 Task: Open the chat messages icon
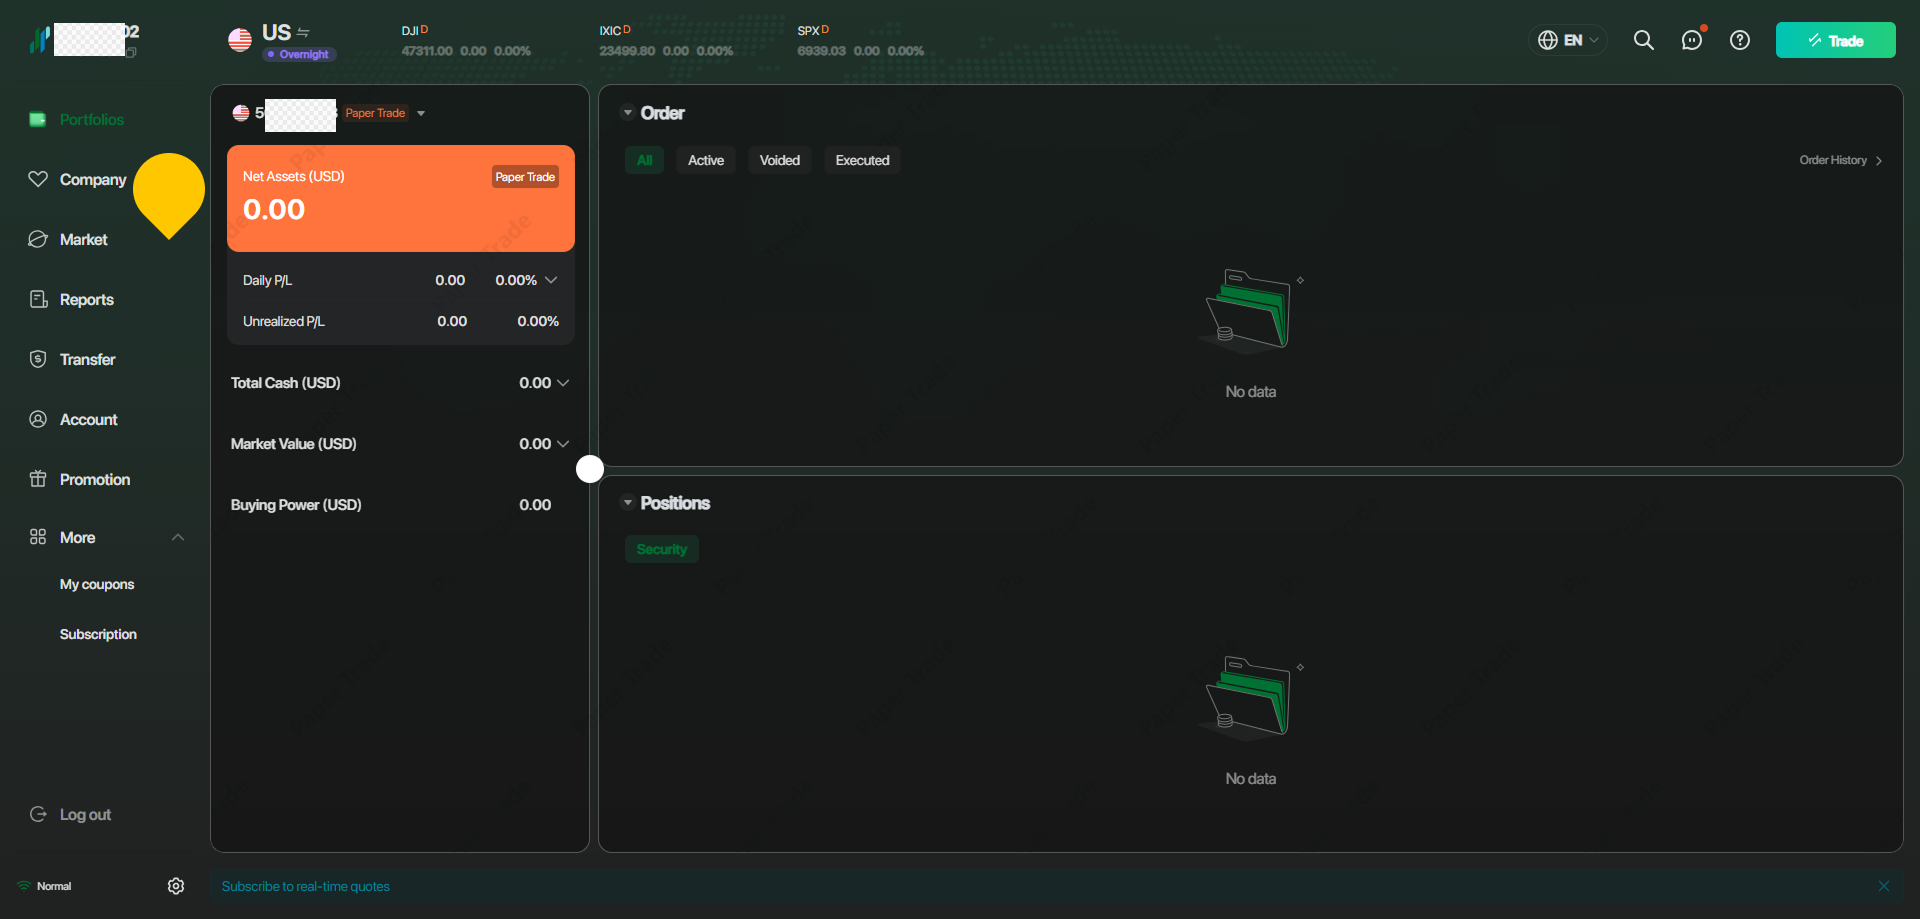[x=1691, y=40]
